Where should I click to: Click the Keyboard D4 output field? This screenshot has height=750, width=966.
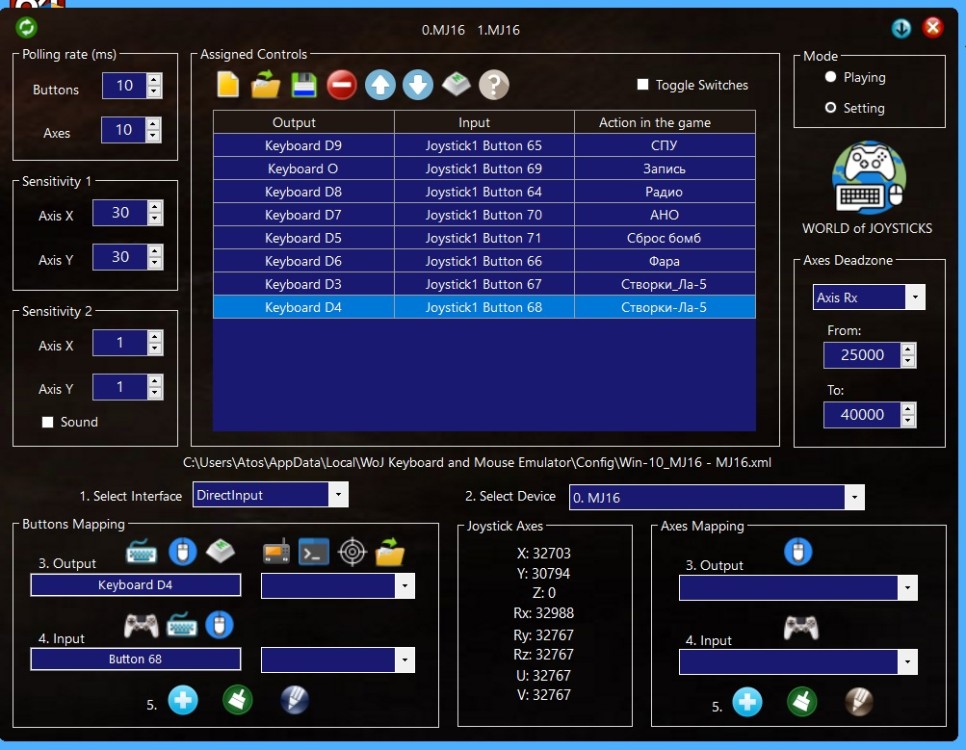pyautogui.click(x=136, y=585)
